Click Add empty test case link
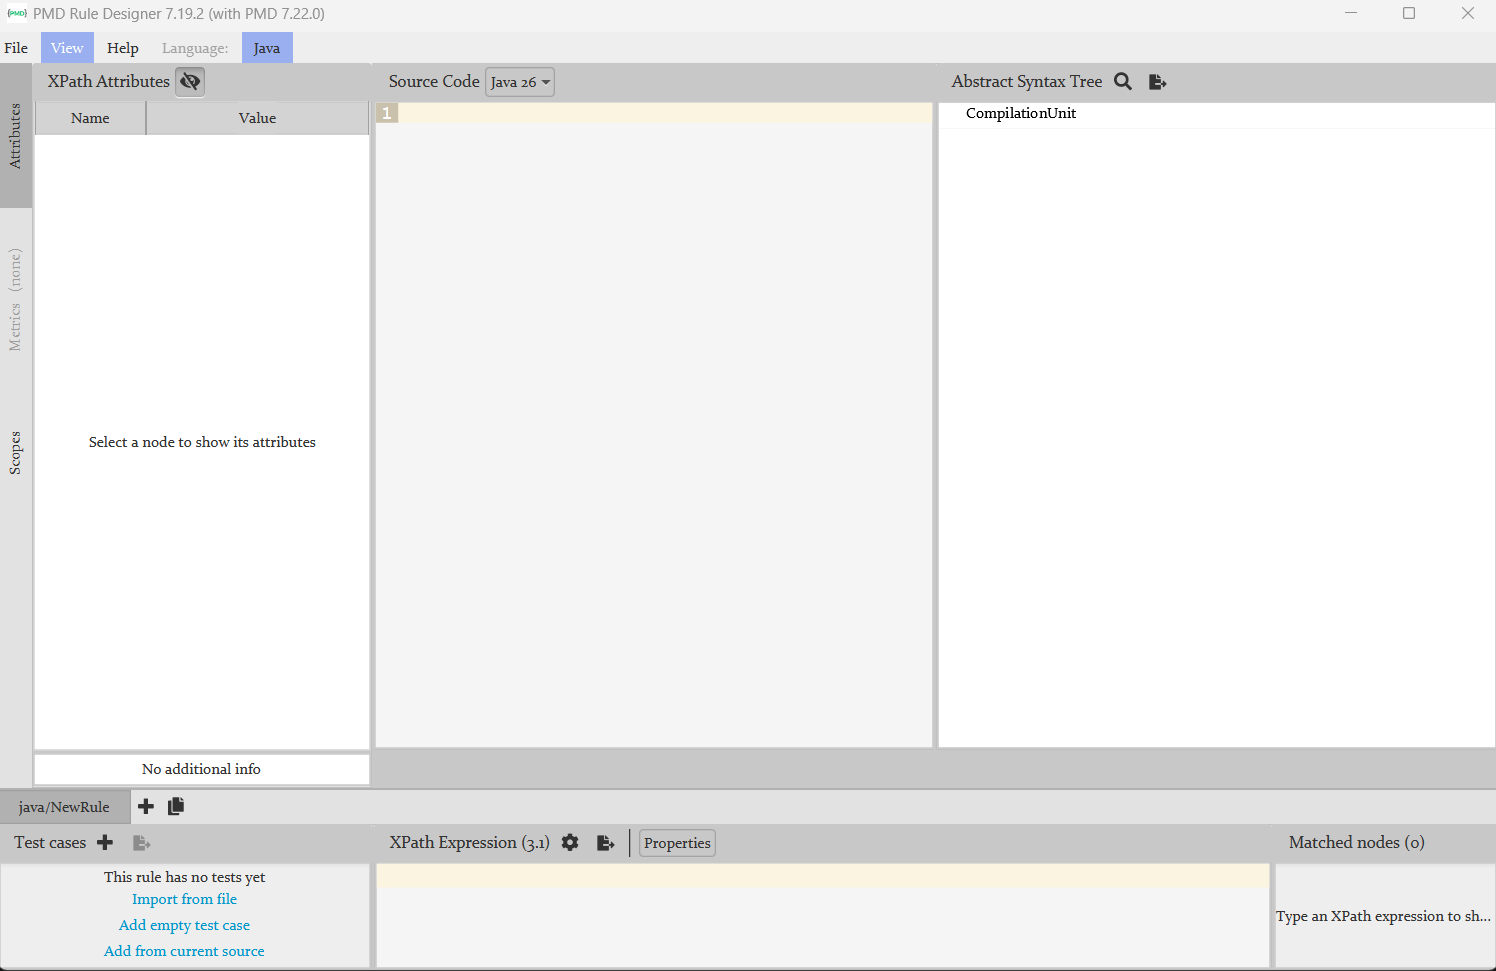The height and width of the screenshot is (971, 1496). [184, 925]
